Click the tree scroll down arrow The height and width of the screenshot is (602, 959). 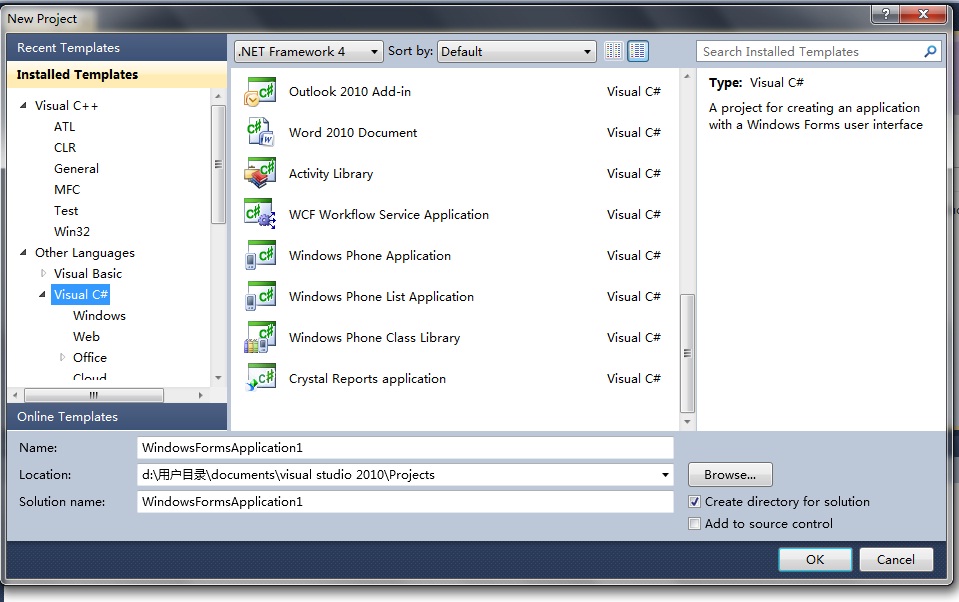click(218, 378)
